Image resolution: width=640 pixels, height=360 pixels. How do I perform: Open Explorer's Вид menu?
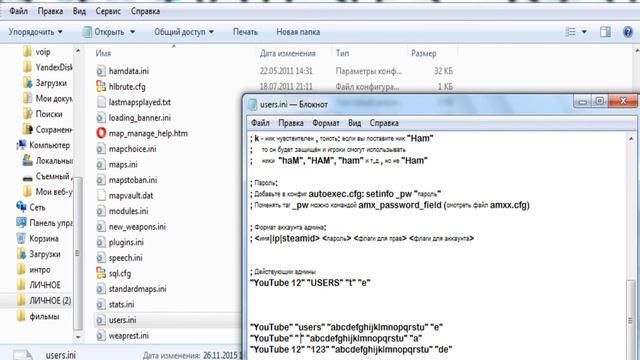(79, 11)
